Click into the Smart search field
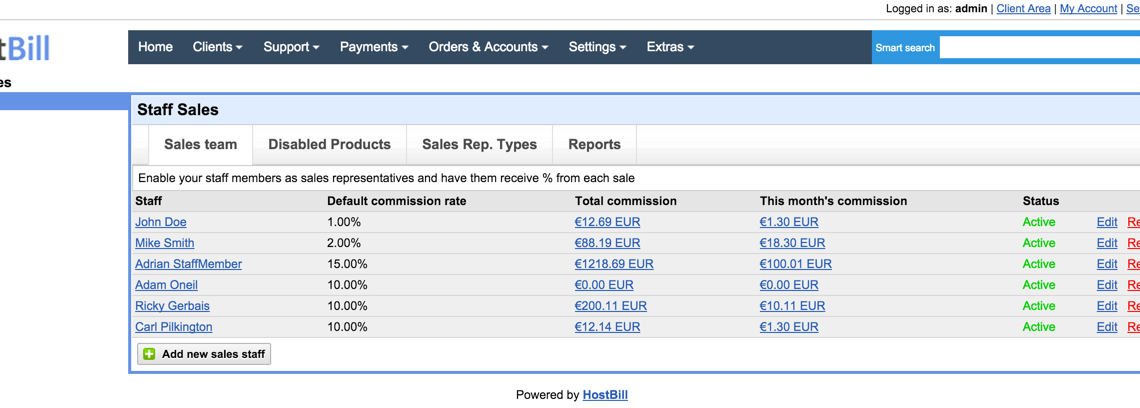The width and height of the screenshot is (1140, 408). pyautogui.click(x=1040, y=47)
